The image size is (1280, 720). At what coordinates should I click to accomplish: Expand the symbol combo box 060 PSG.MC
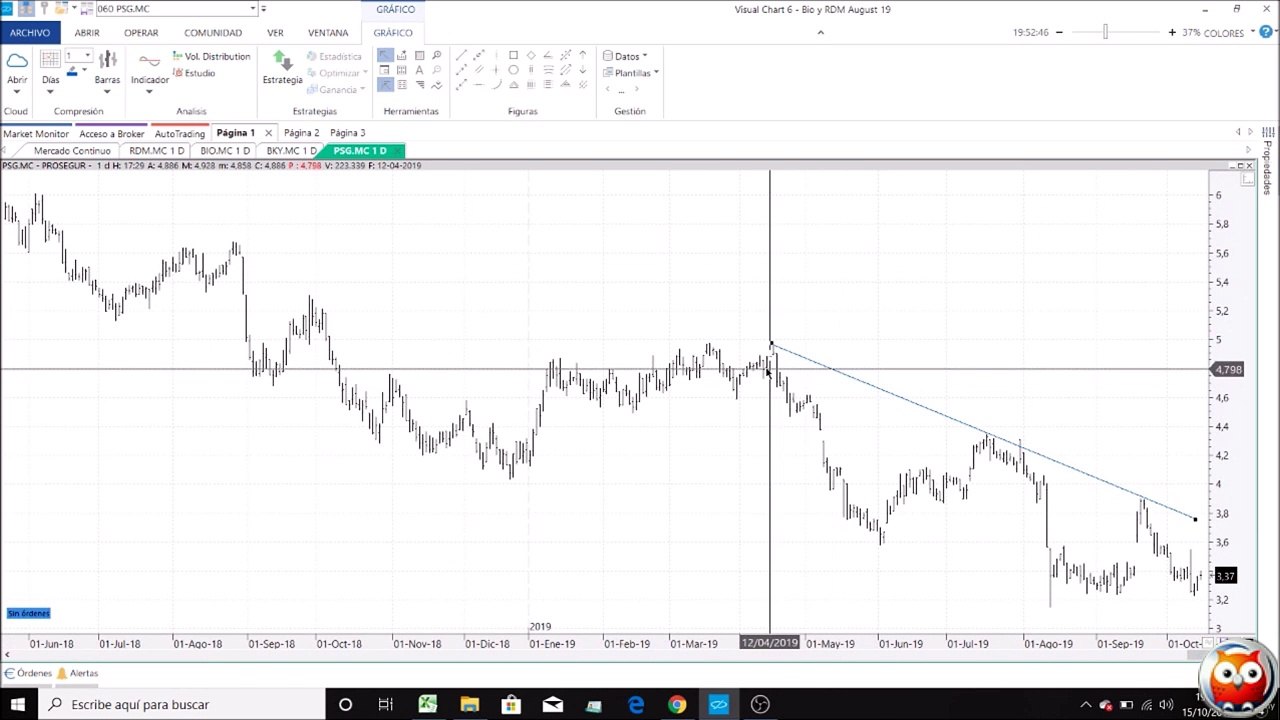[252, 9]
